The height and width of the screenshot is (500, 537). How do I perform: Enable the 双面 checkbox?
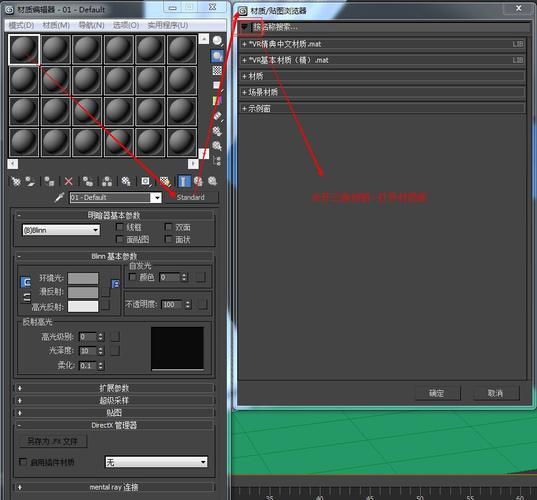coord(168,227)
